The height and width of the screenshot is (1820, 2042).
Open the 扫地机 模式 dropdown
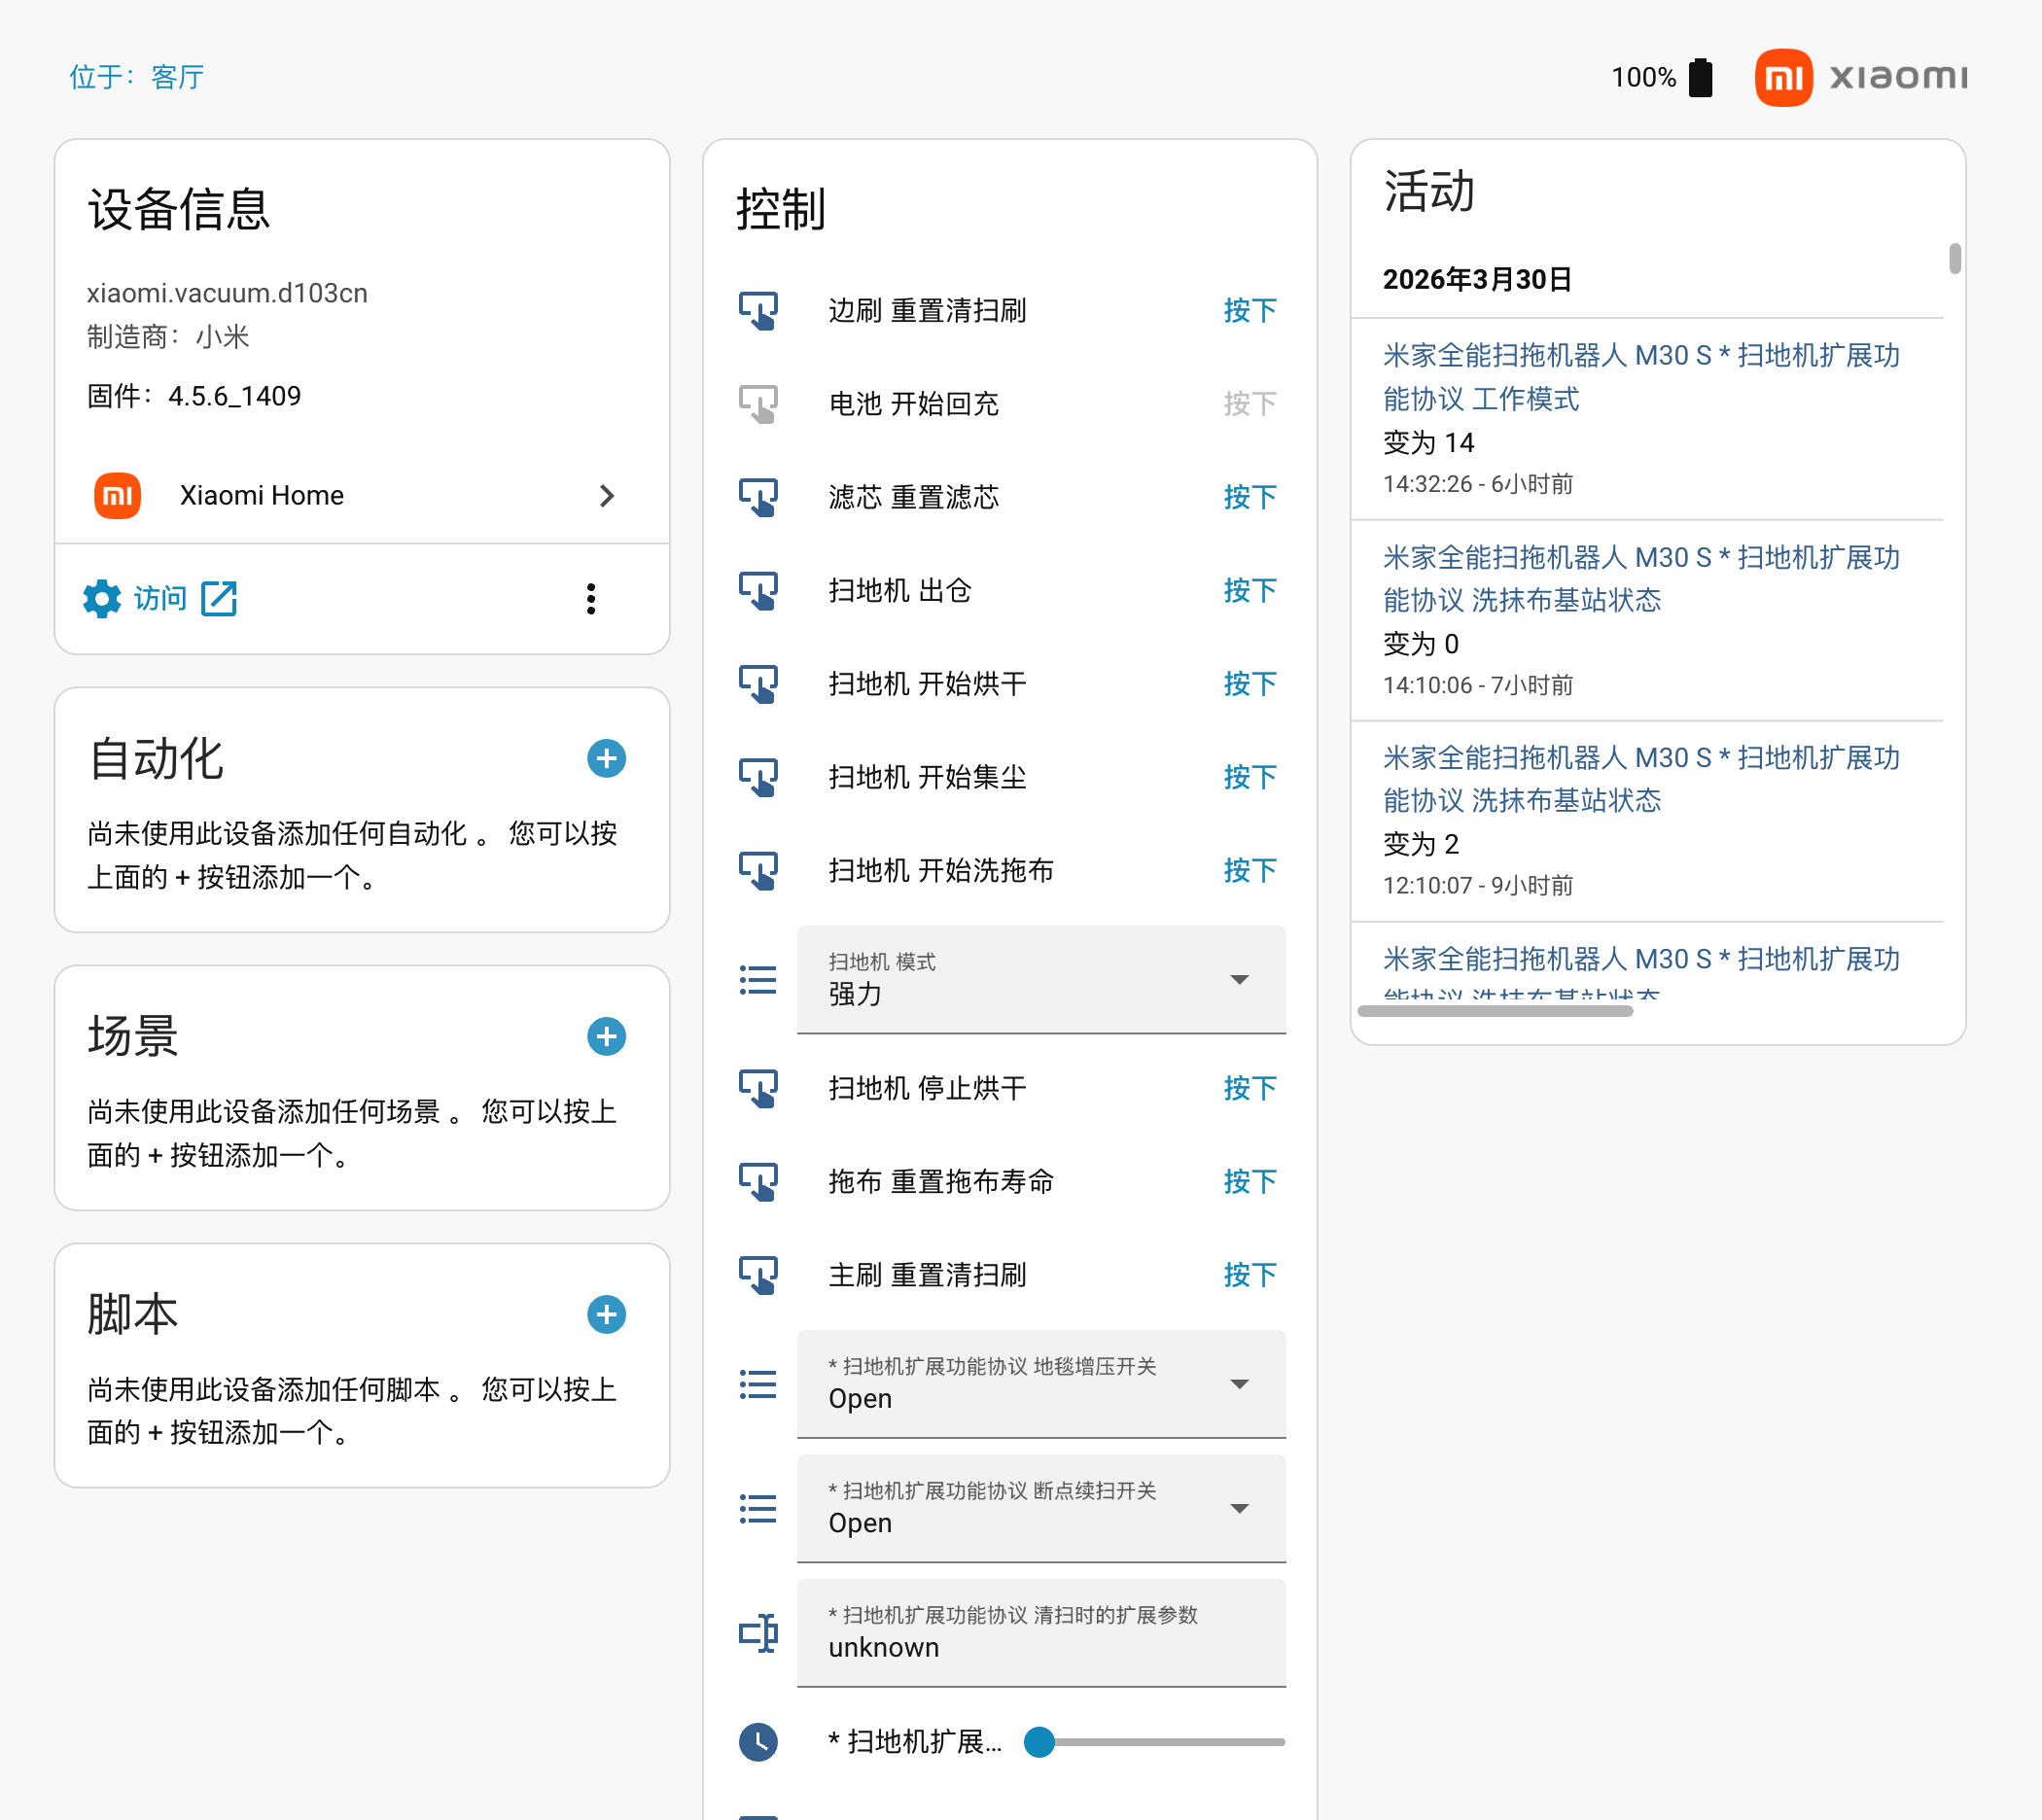pos(1040,980)
